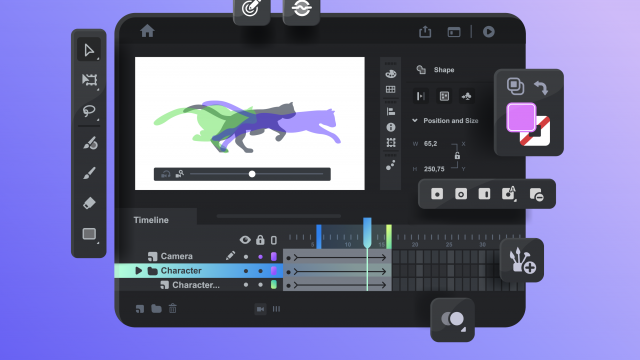This screenshot has width=640, height=360.
Task: Toggle visibility eye column header in Timeline
Action: 245,240
